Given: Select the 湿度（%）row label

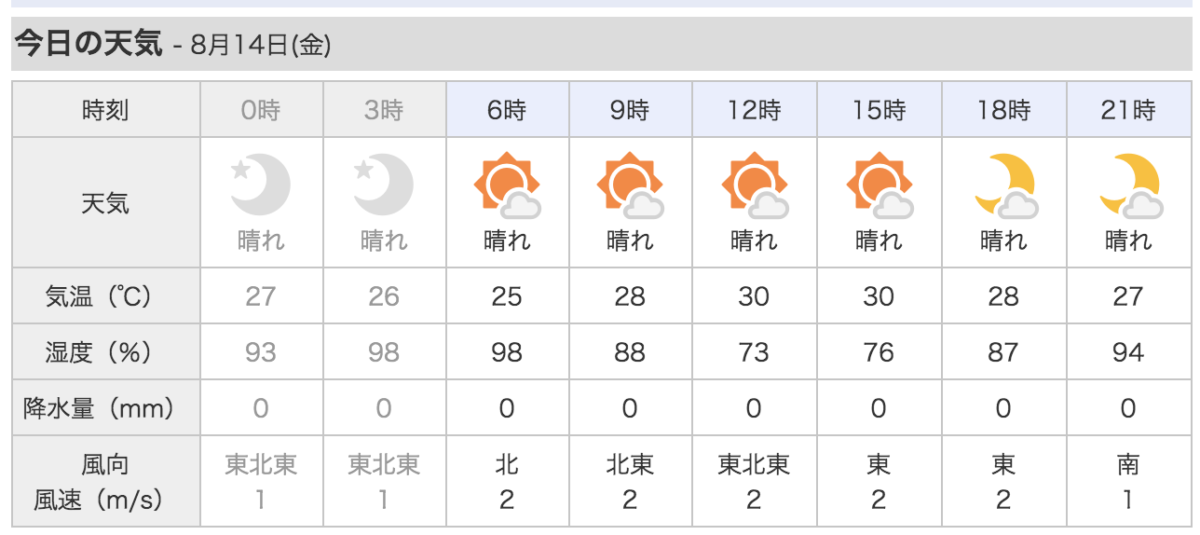Looking at the screenshot, I should (x=105, y=352).
